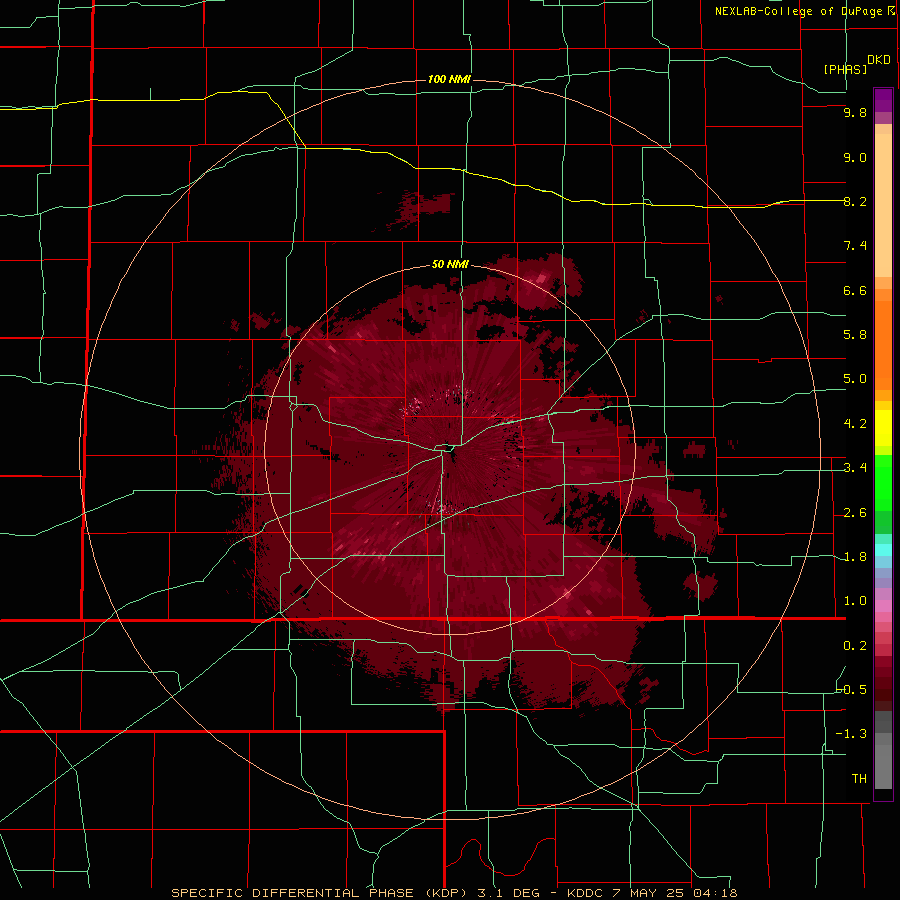This screenshot has height=900, width=900.
Task: Select the 9.0 value on the scale
Action: click(855, 157)
